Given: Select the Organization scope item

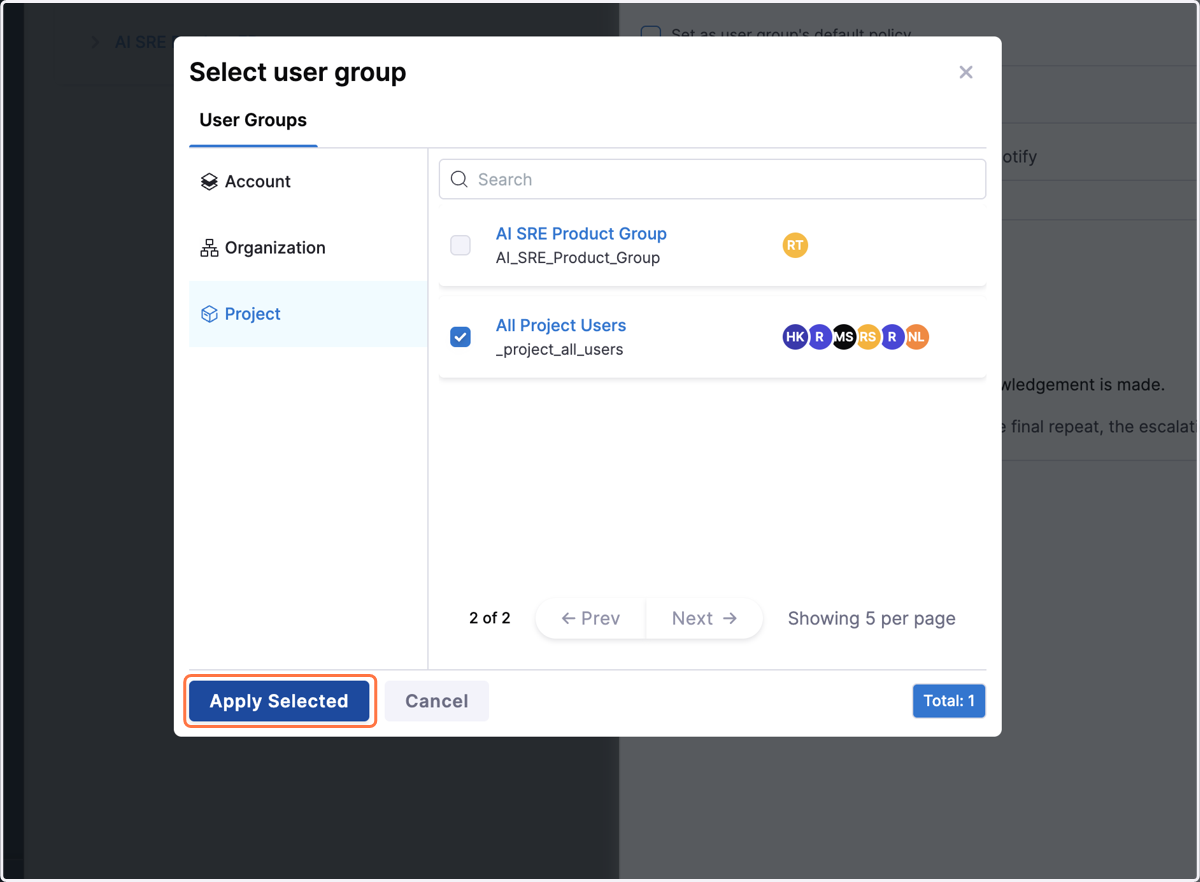Looking at the screenshot, I should (308, 248).
